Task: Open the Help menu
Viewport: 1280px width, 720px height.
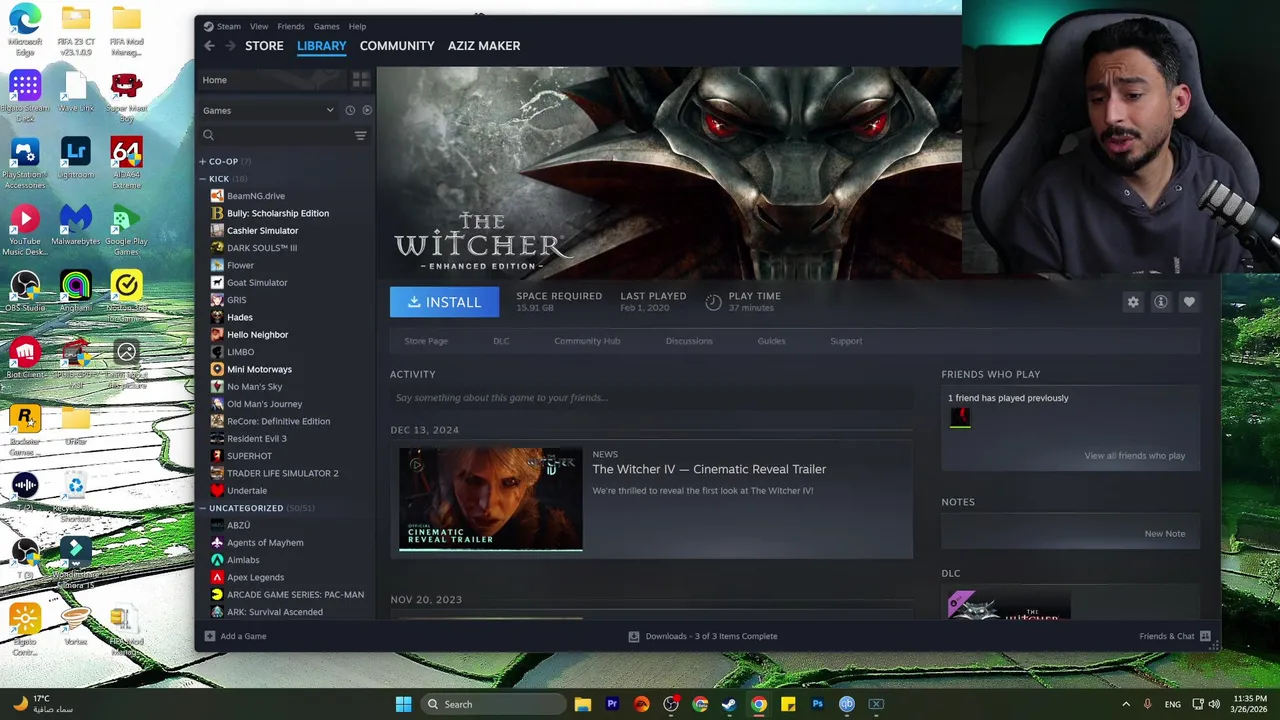Action: [x=357, y=26]
